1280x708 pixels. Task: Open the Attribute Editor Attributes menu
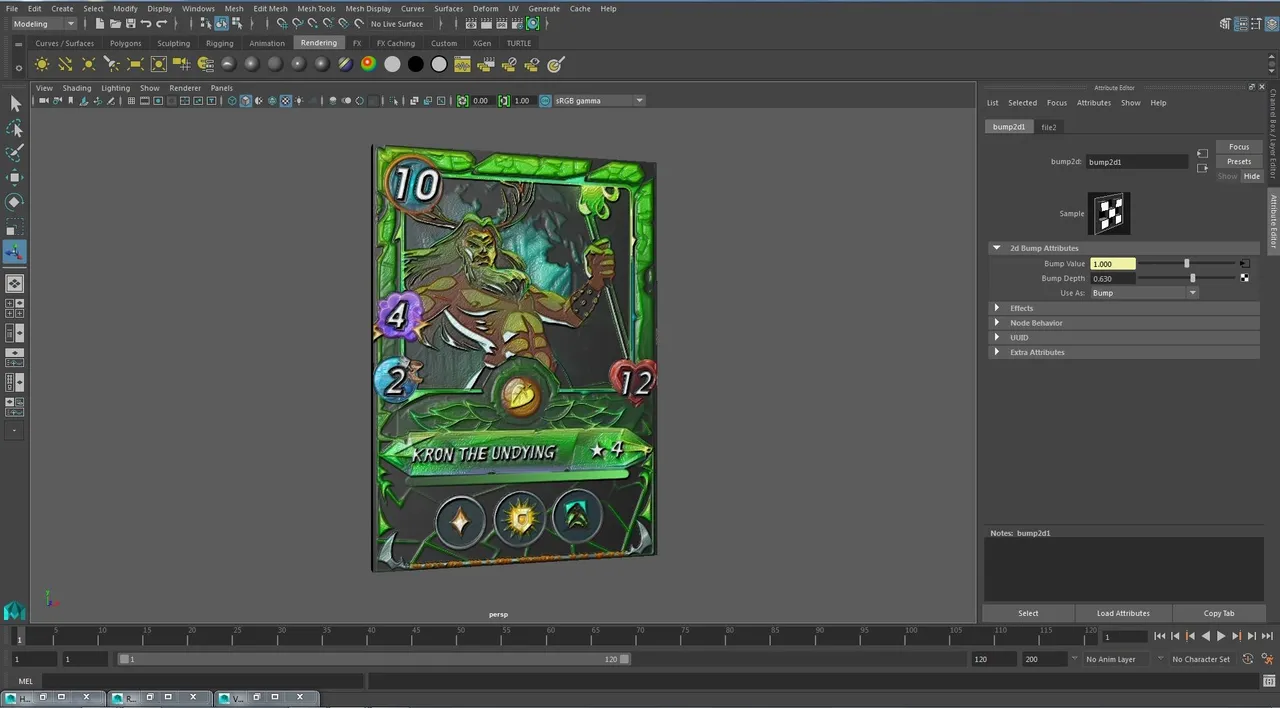(1094, 103)
